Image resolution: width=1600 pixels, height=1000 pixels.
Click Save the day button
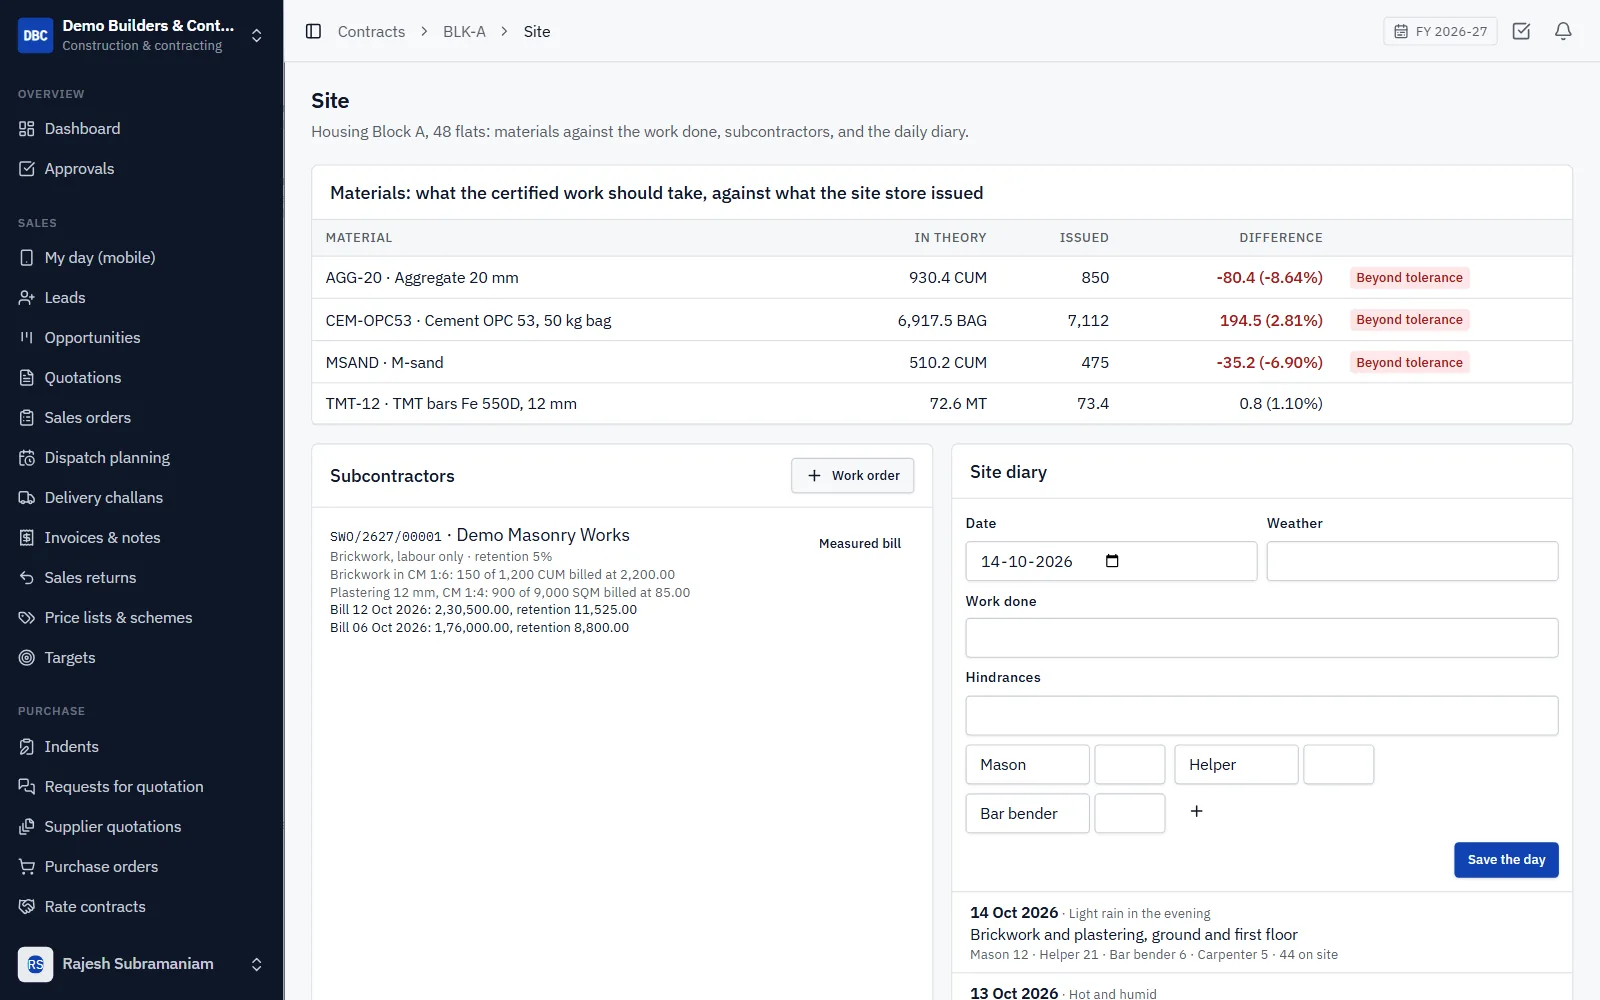pyautogui.click(x=1506, y=860)
